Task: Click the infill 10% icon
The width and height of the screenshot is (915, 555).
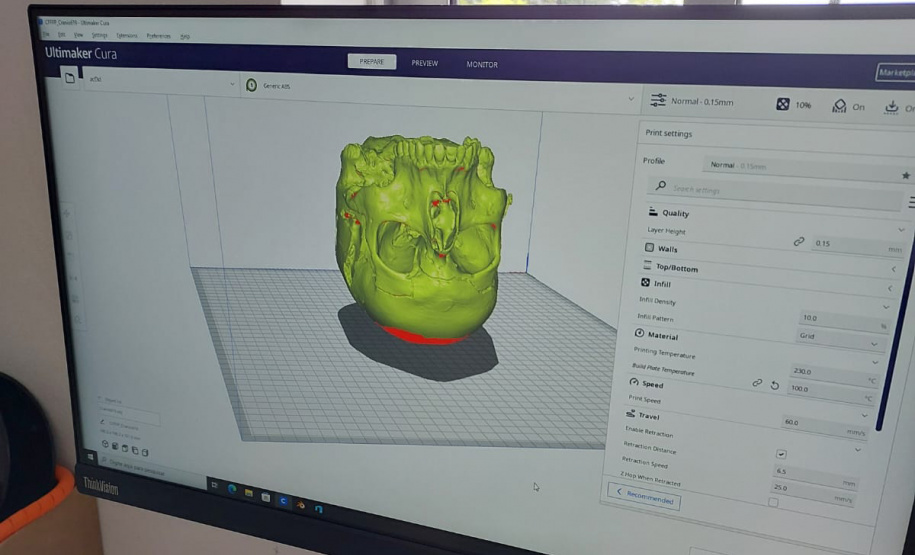Action: 783,104
